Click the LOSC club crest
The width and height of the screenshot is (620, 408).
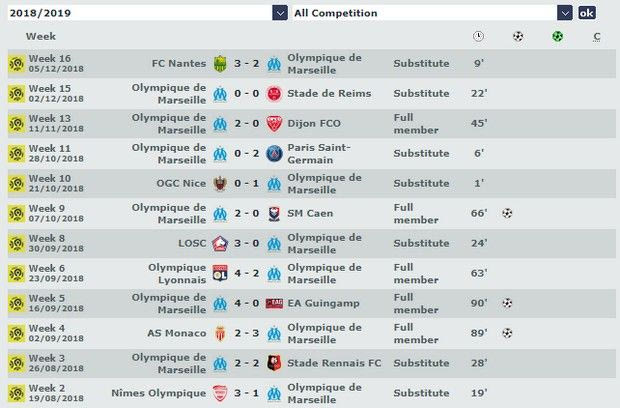(220, 243)
